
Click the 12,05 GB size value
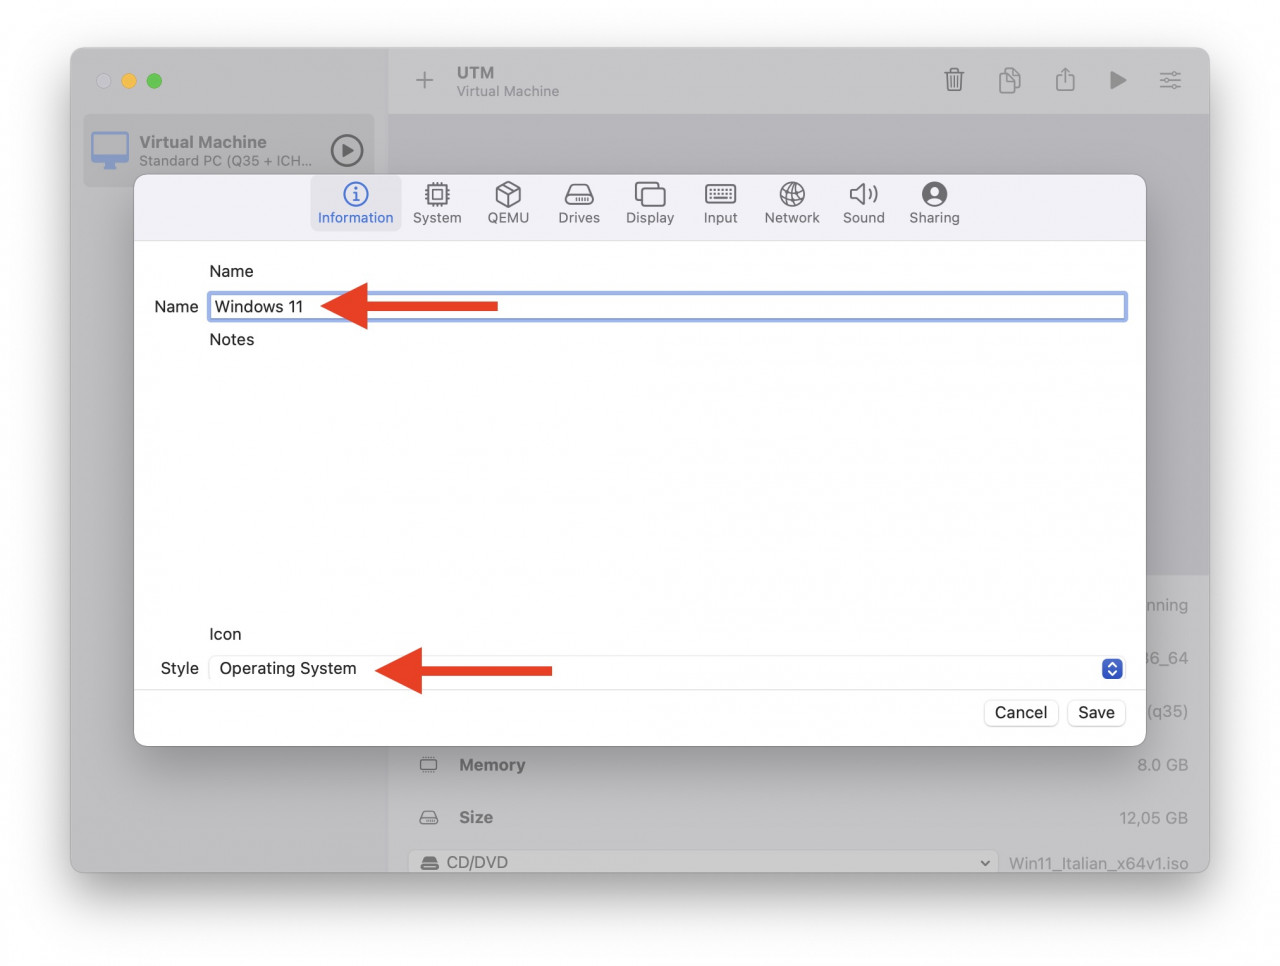tap(1153, 818)
